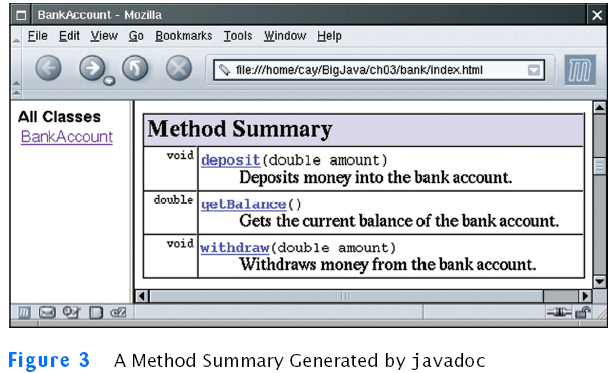
Task: Click the Mozilla M throbber logo
Action: pos(580,70)
